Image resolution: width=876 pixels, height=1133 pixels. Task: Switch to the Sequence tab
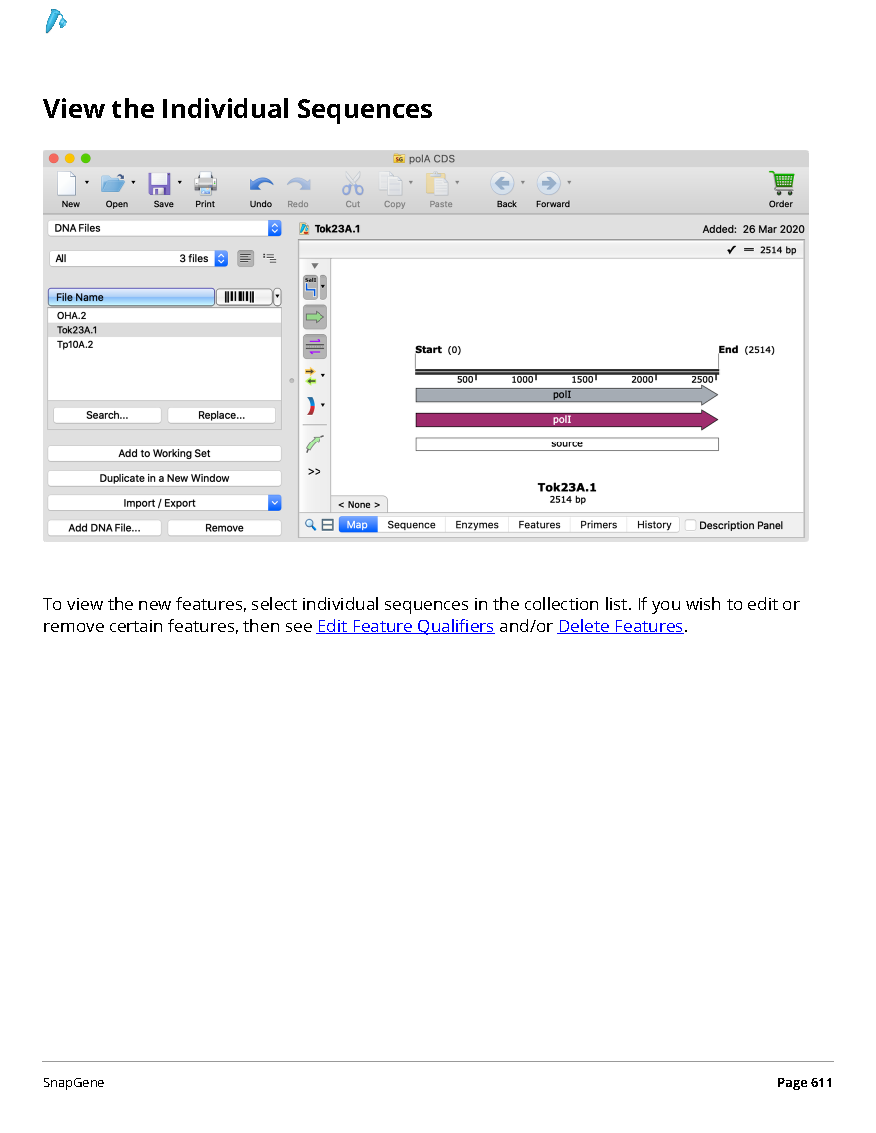pos(411,525)
